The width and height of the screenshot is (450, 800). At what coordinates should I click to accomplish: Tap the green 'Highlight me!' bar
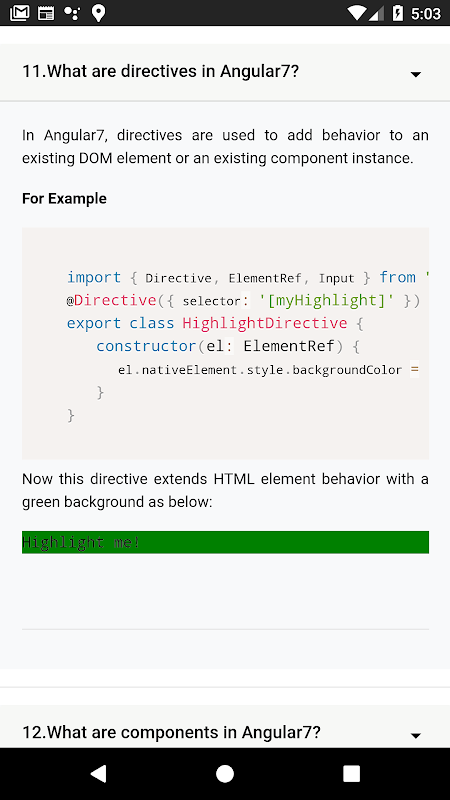(x=225, y=542)
